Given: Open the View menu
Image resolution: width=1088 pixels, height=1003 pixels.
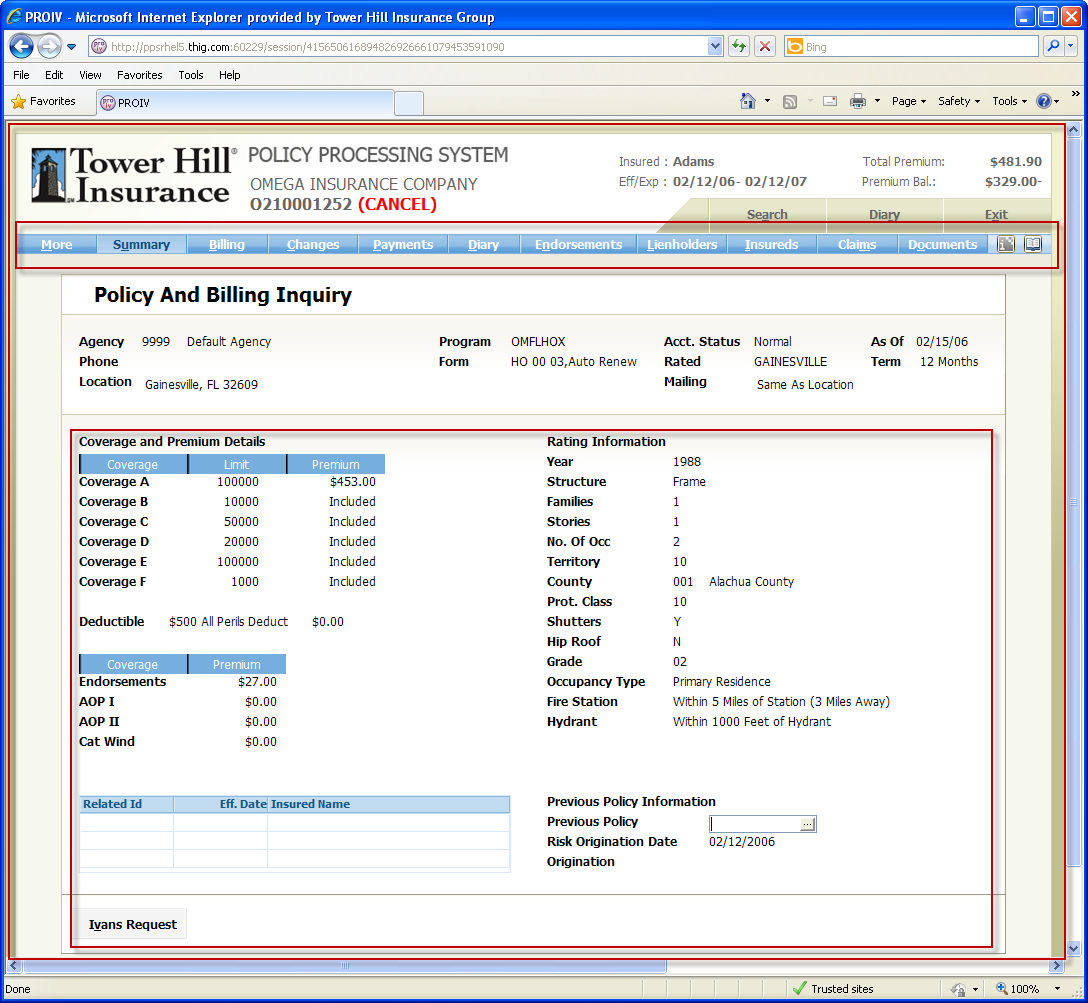Looking at the screenshot, I should point(90,75).
